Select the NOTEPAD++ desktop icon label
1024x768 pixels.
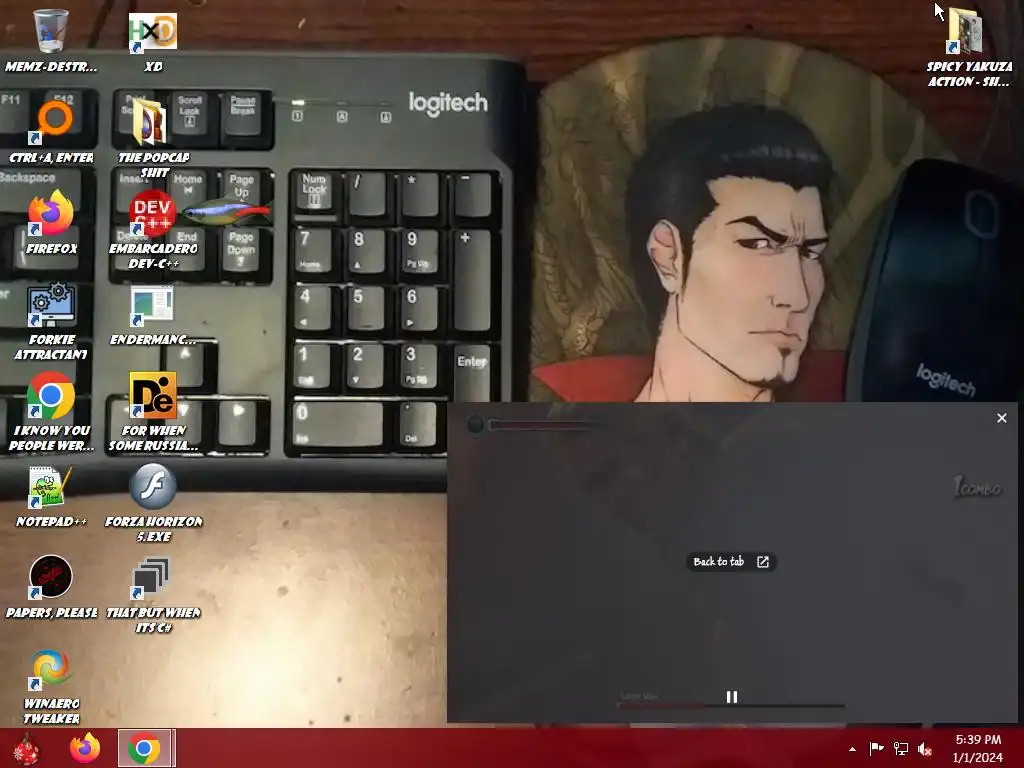52,522
